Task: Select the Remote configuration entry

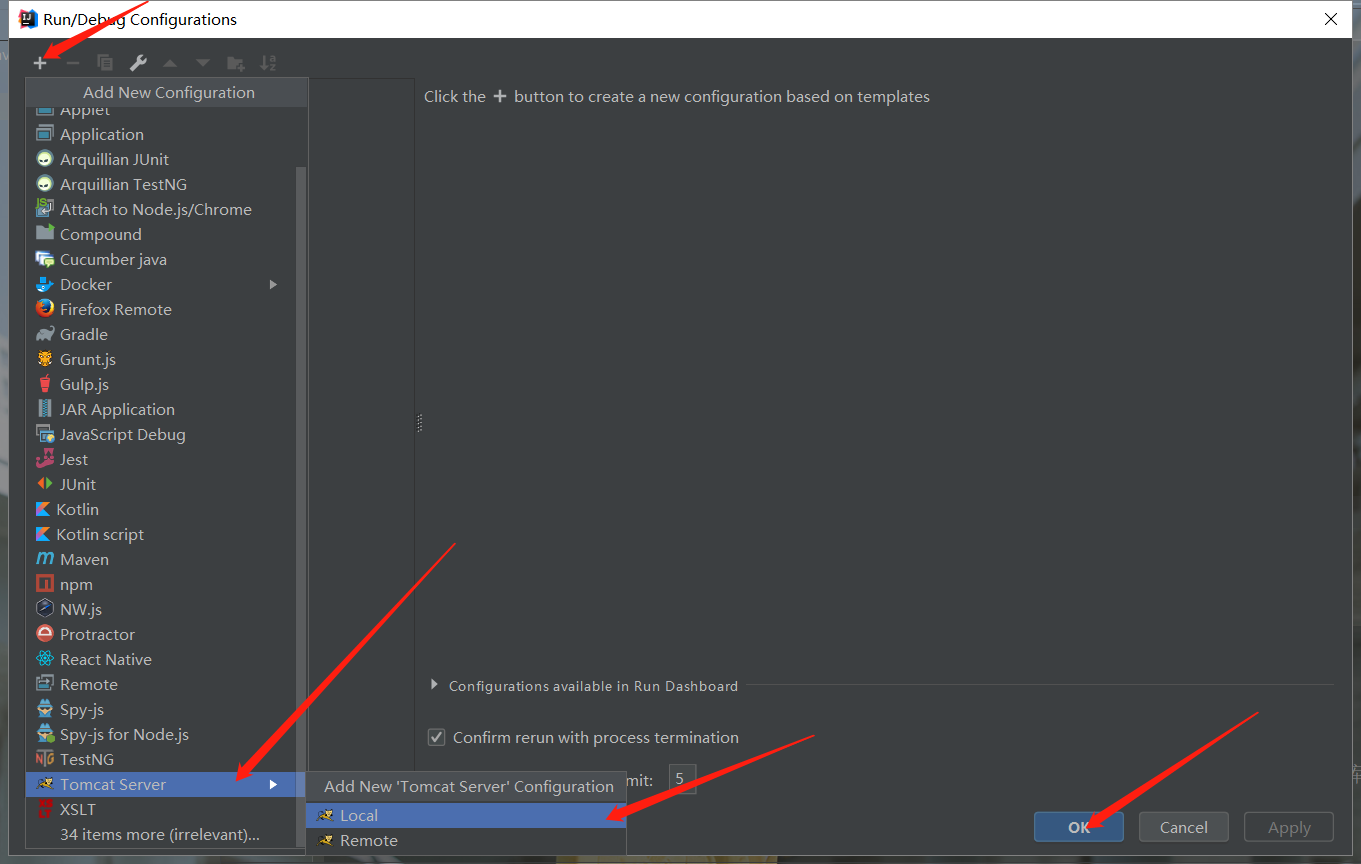Action: coord(160,684)
